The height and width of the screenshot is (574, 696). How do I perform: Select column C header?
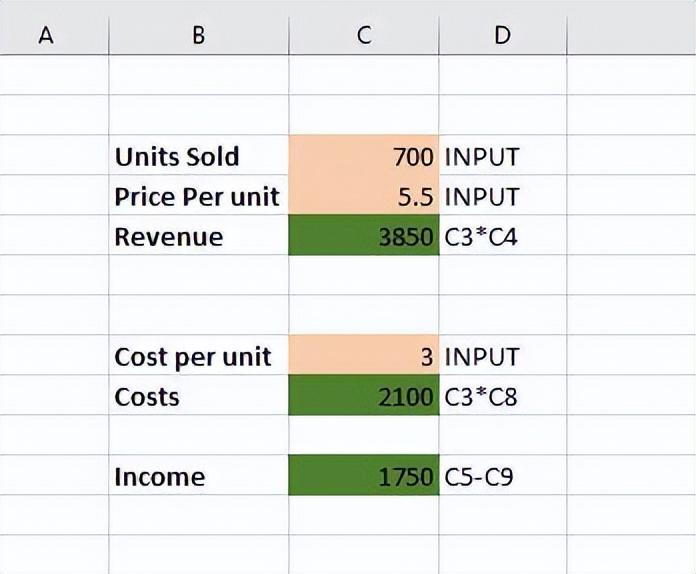[x=364, y=36]
